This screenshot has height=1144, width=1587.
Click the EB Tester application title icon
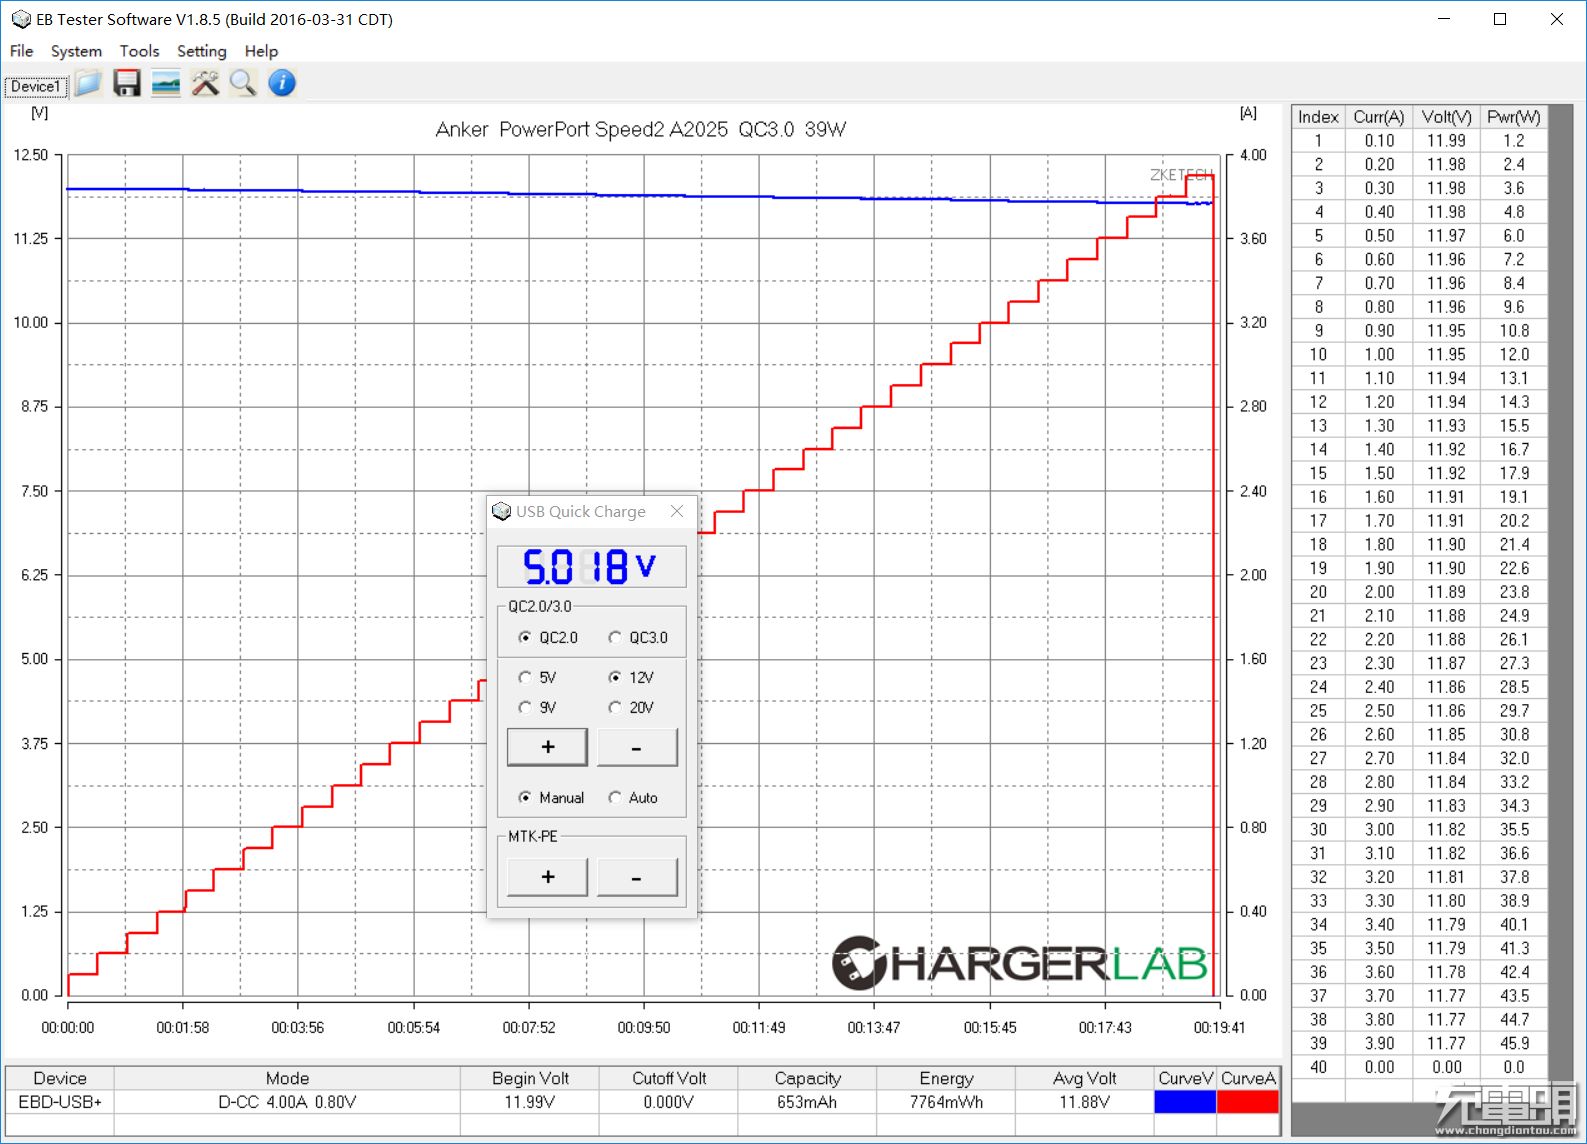(x=20, y=19)
